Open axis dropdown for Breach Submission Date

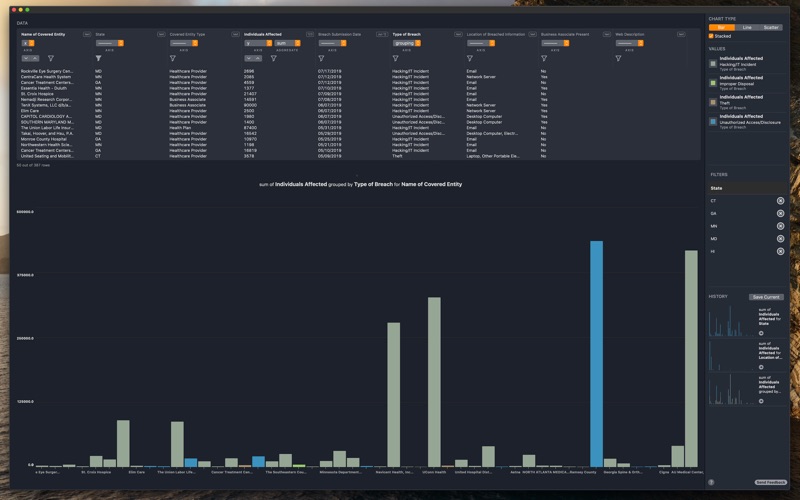click(332, 43)
